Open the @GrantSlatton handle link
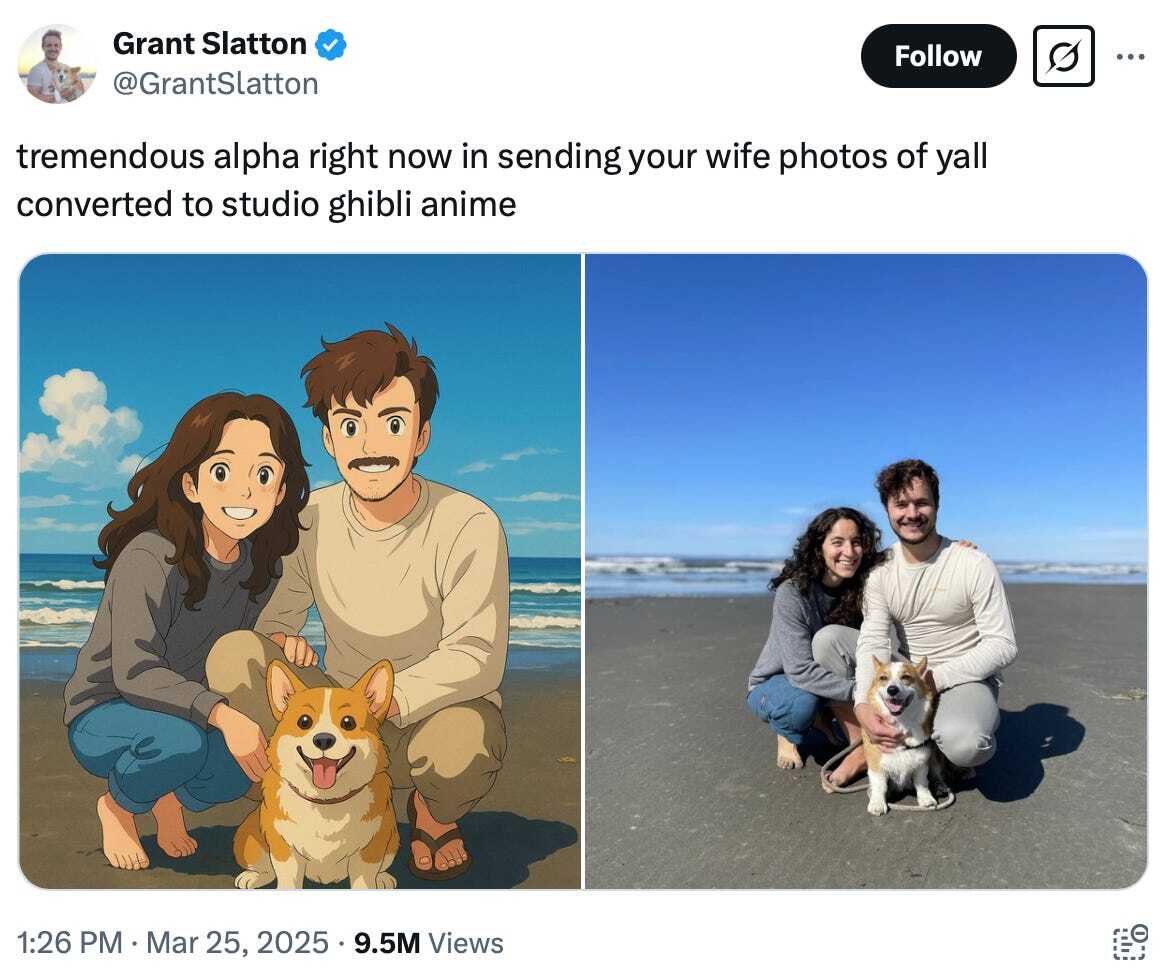Screen dimensions: 1176x980 pos(215,84)
